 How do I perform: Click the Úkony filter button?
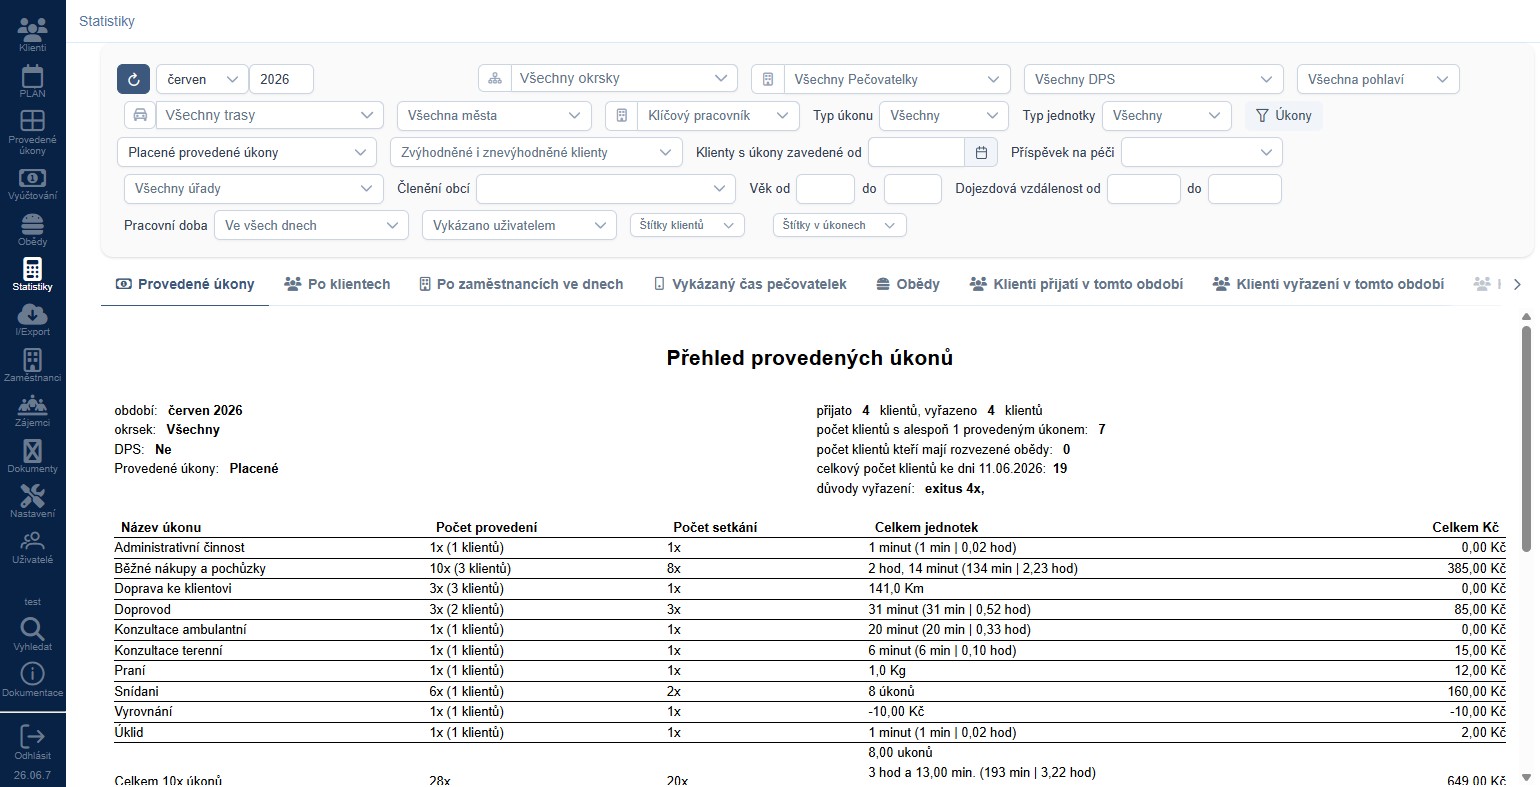pos(1284,115)
